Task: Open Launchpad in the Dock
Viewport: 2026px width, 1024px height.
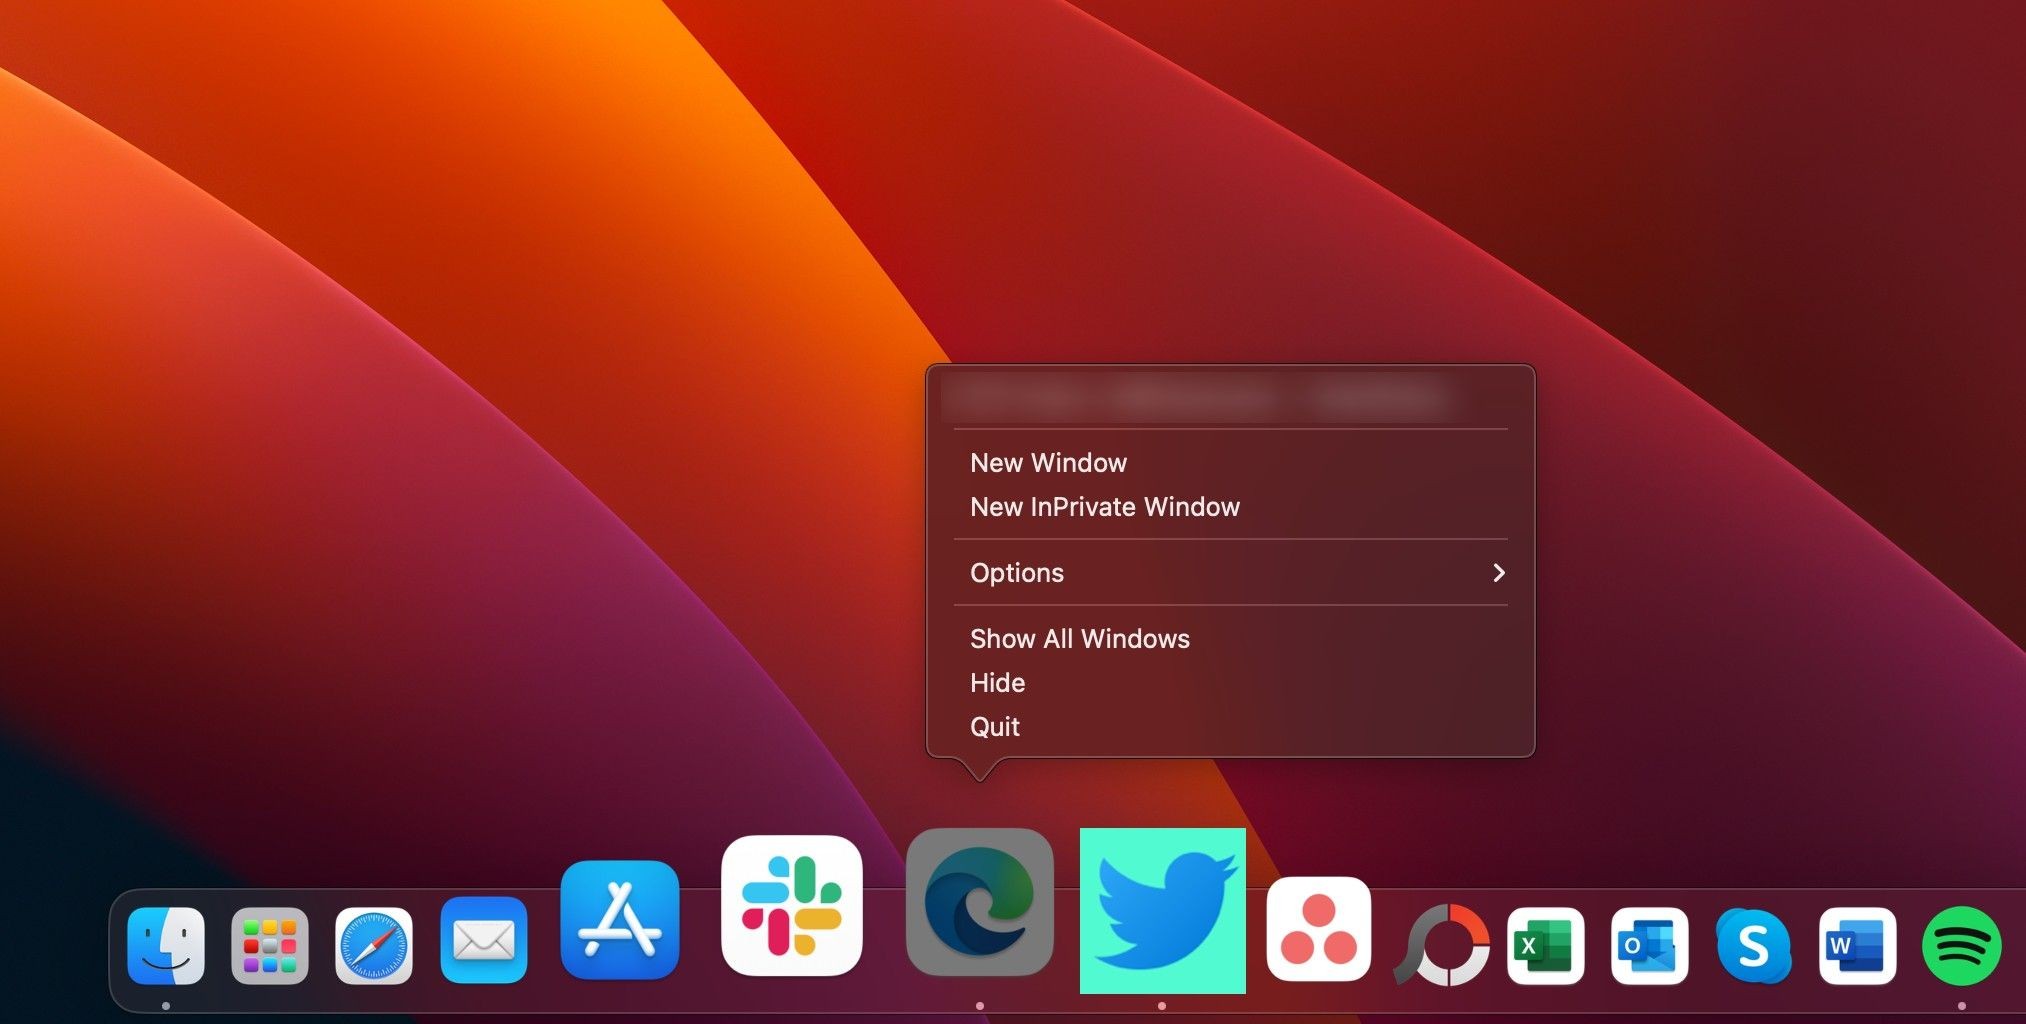Action: pyautogui.click(x=270, y=946)
